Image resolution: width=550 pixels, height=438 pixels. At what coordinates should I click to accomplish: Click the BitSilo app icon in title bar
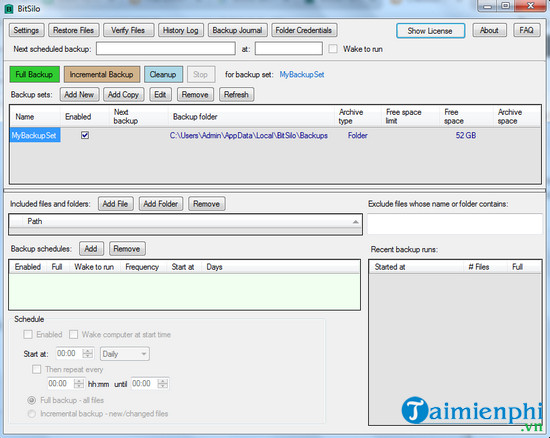[x=8, y=9]
